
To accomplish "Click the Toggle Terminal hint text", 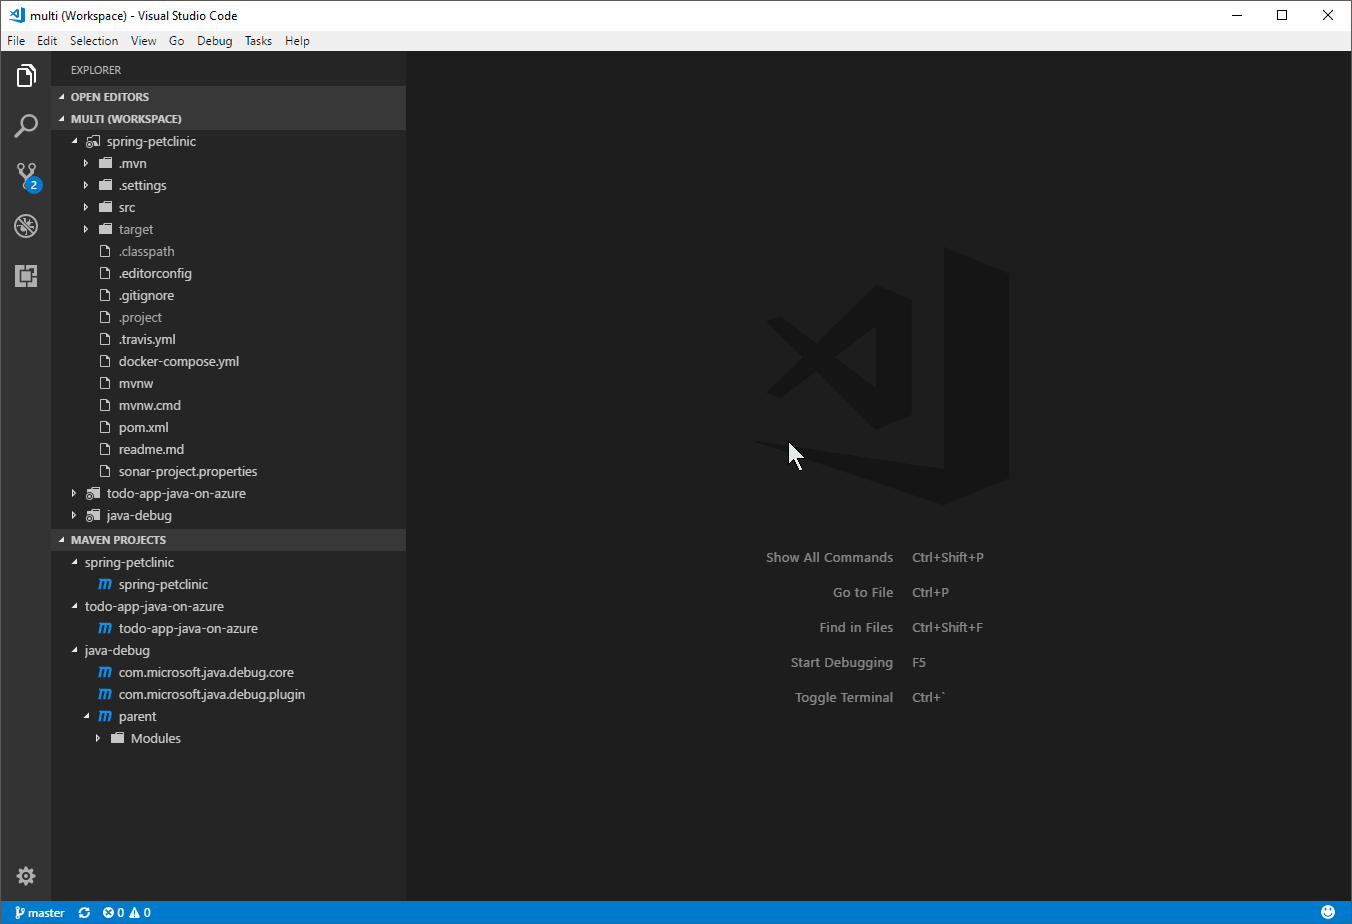I will pyautogui.click(x=844, y=698).
